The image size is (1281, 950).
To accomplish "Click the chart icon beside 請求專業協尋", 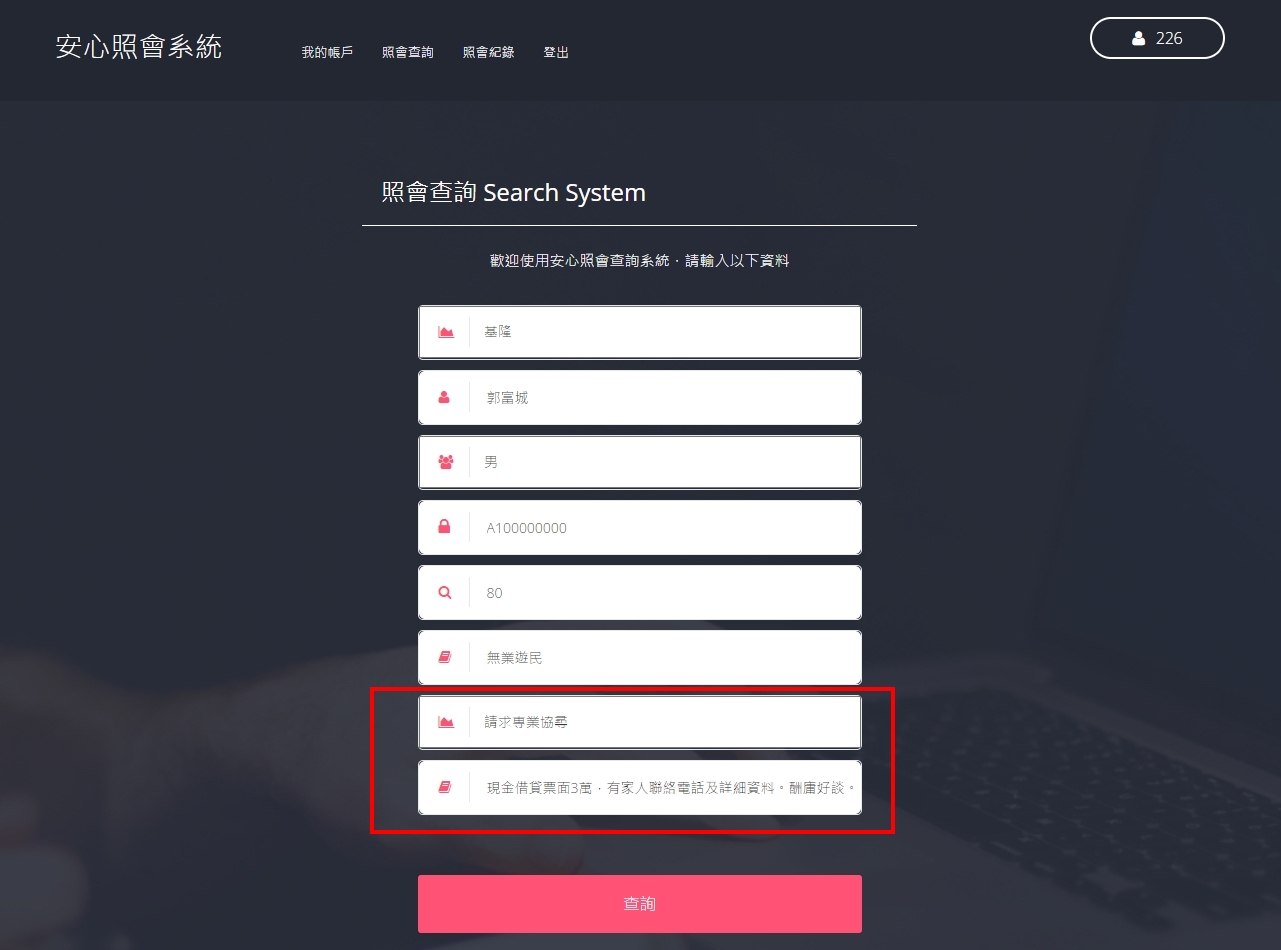I will point(446,722).
